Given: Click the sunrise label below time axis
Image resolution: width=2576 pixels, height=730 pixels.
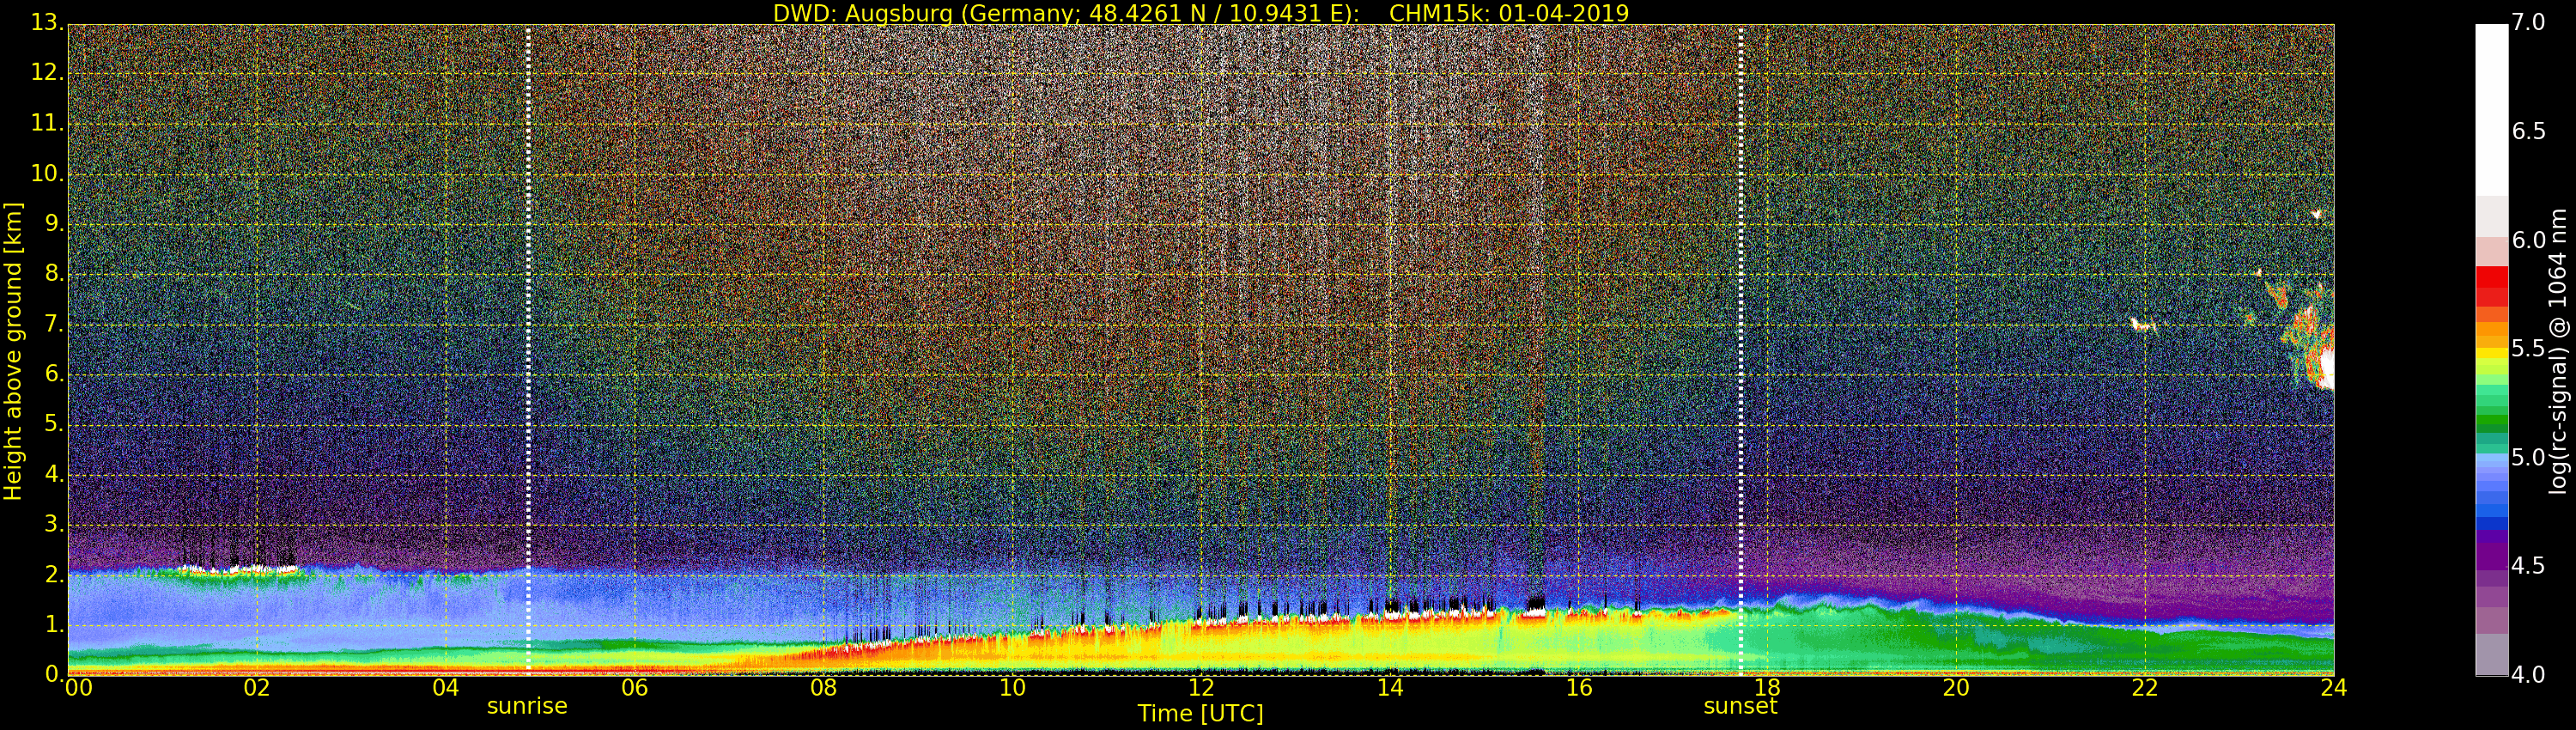Looking at the screenshot, I should (527, 706).
